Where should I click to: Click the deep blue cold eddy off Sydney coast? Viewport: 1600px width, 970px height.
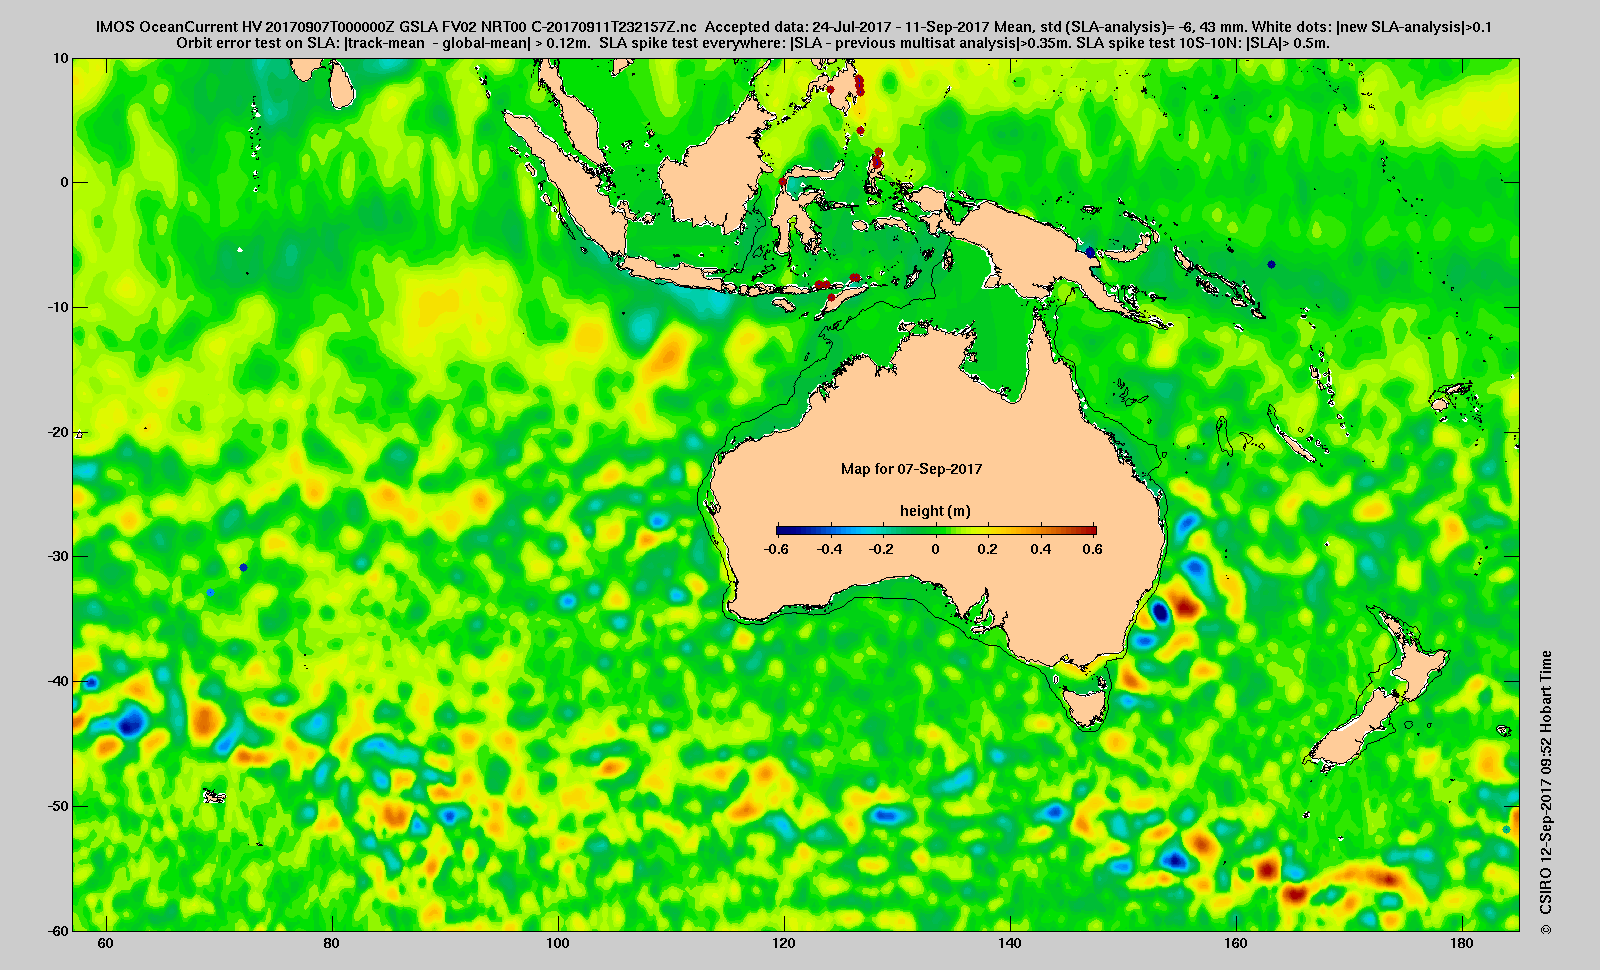click(x=1160, y=610)
